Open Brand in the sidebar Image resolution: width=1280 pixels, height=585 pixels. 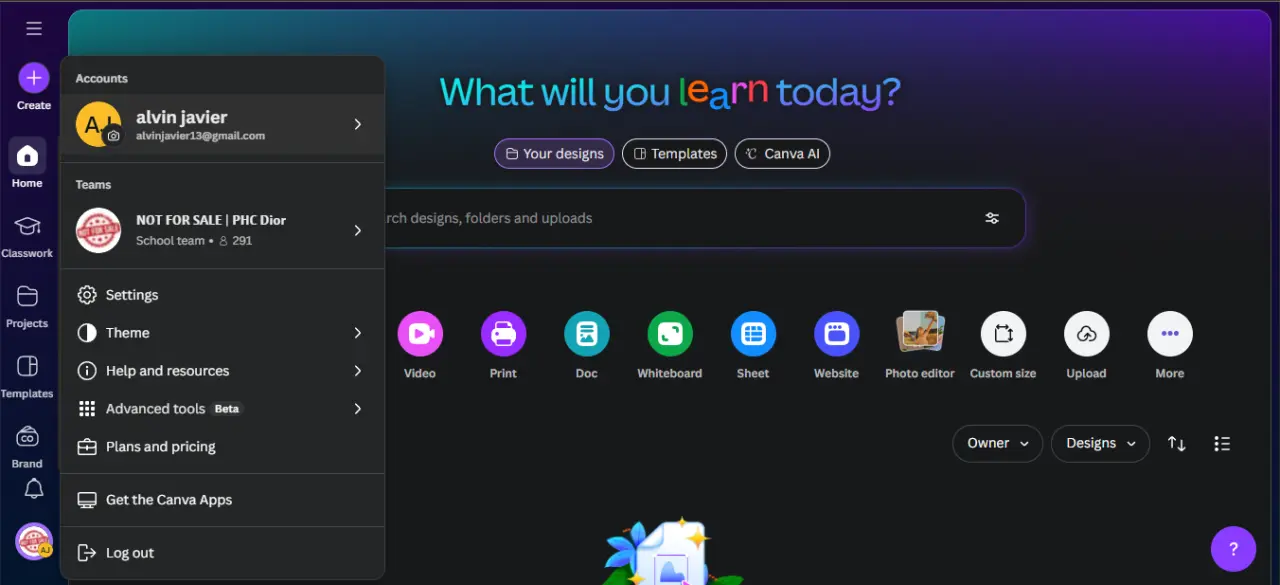point(27,447)
